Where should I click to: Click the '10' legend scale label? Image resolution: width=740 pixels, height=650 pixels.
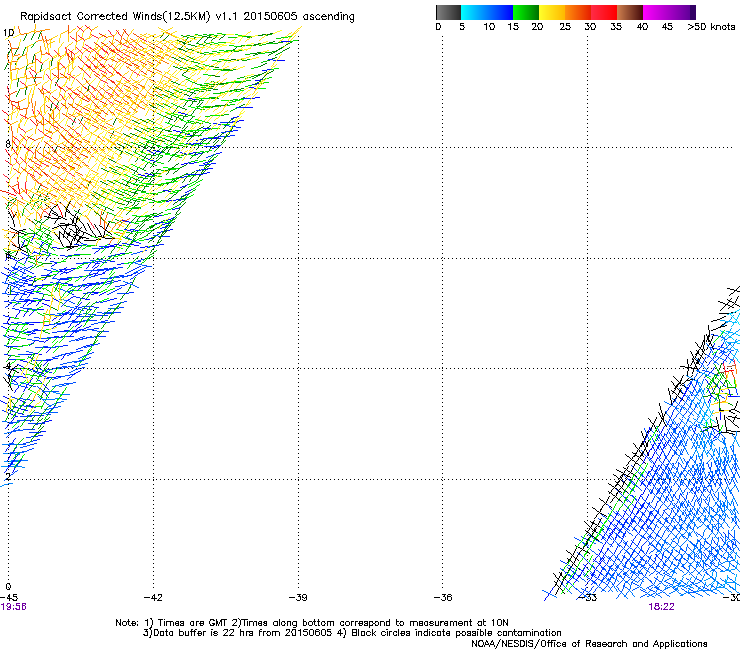point(489,27)
